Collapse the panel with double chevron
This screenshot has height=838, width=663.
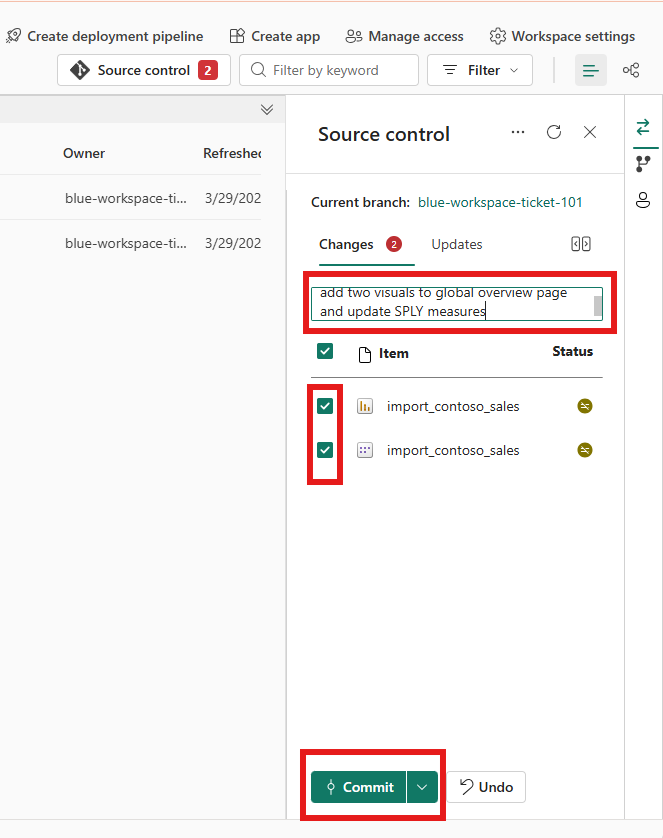[x=267, y=110]
